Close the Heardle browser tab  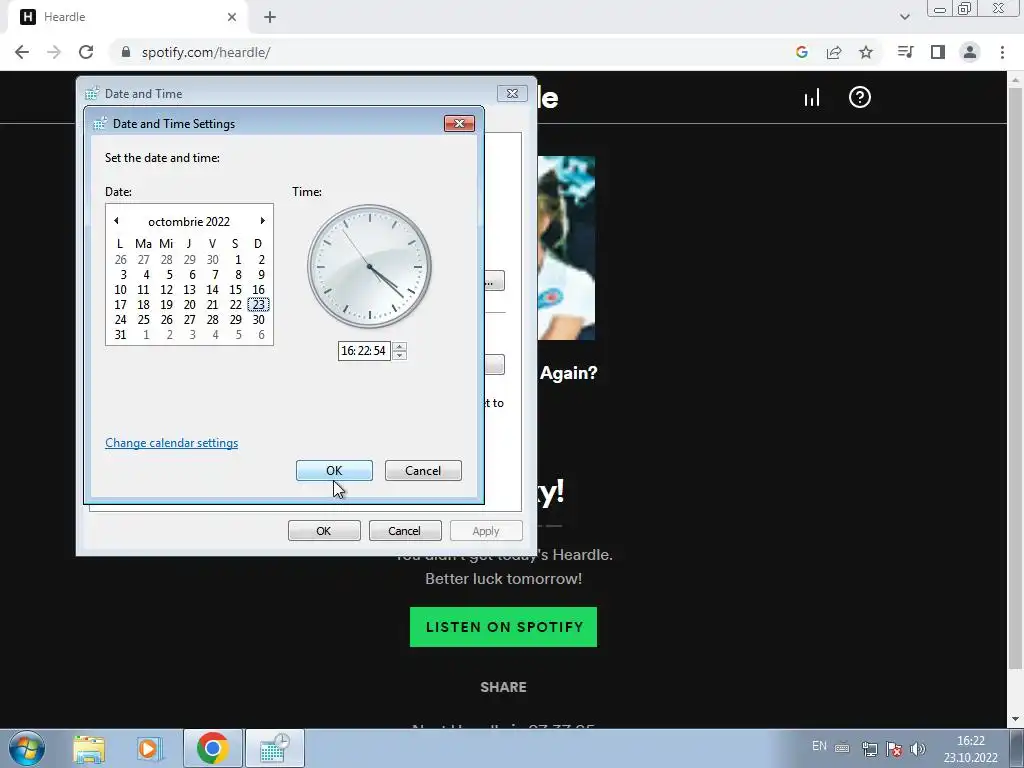tap(232, 17)
